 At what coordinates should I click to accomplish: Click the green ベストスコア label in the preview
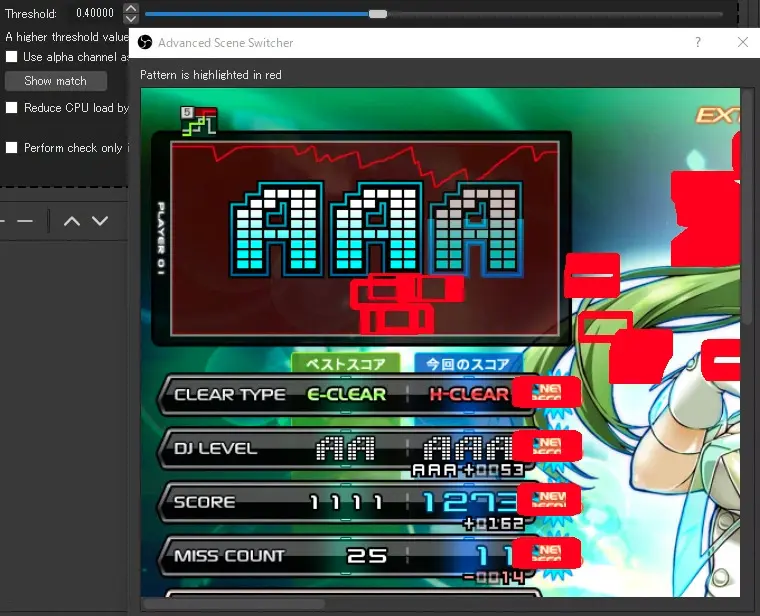point(345,364)
